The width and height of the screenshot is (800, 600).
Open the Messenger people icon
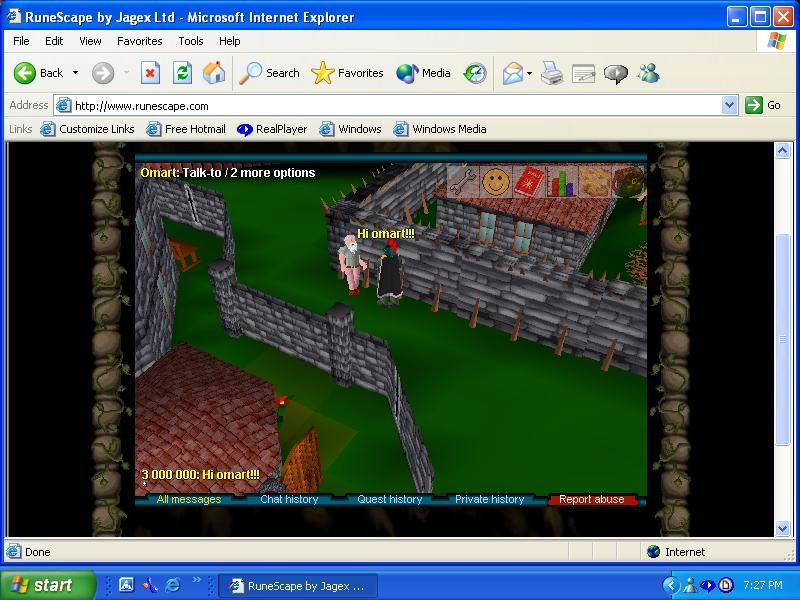point(648,73)
